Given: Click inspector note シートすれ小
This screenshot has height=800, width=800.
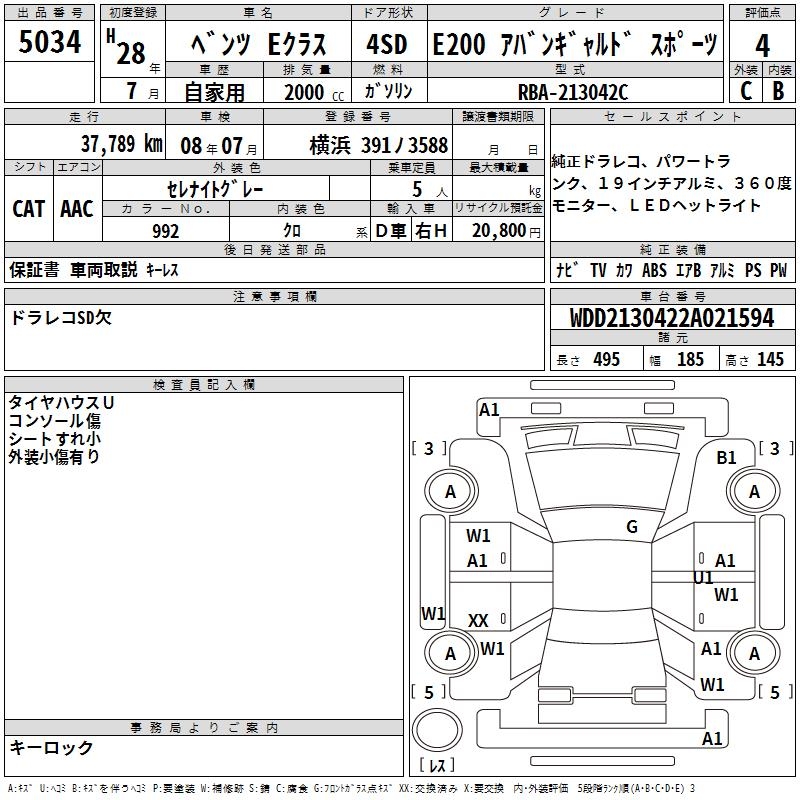Looking at the screenshot, I should (55, 438).
